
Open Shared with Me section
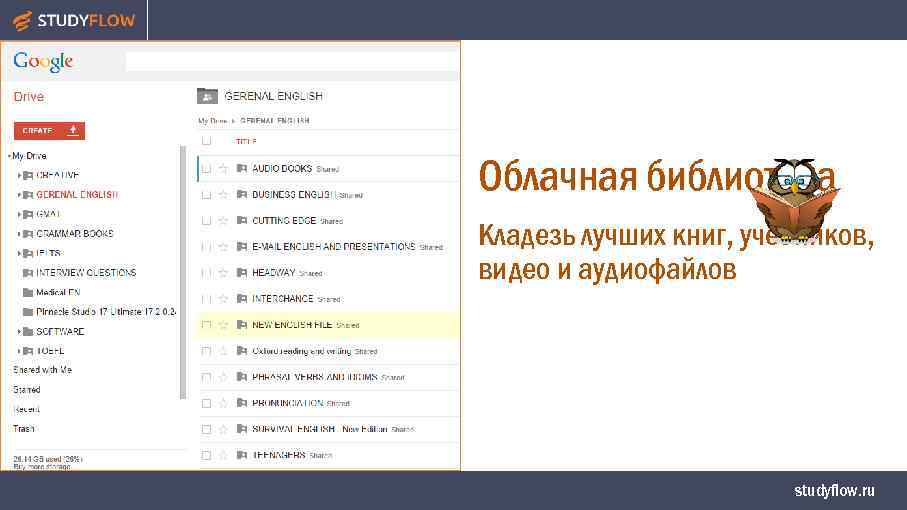tap(42, 370)
